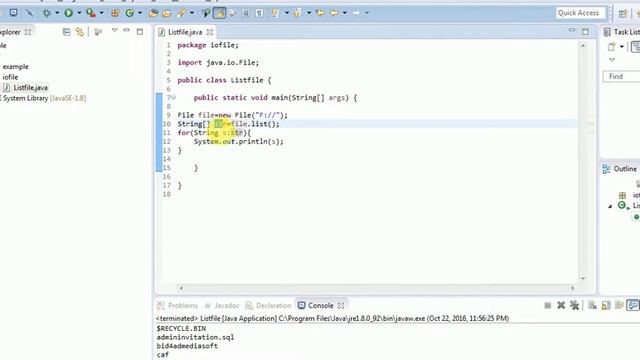
Task: Click the Search flashlight icon
Action: [x=181, y=13]
